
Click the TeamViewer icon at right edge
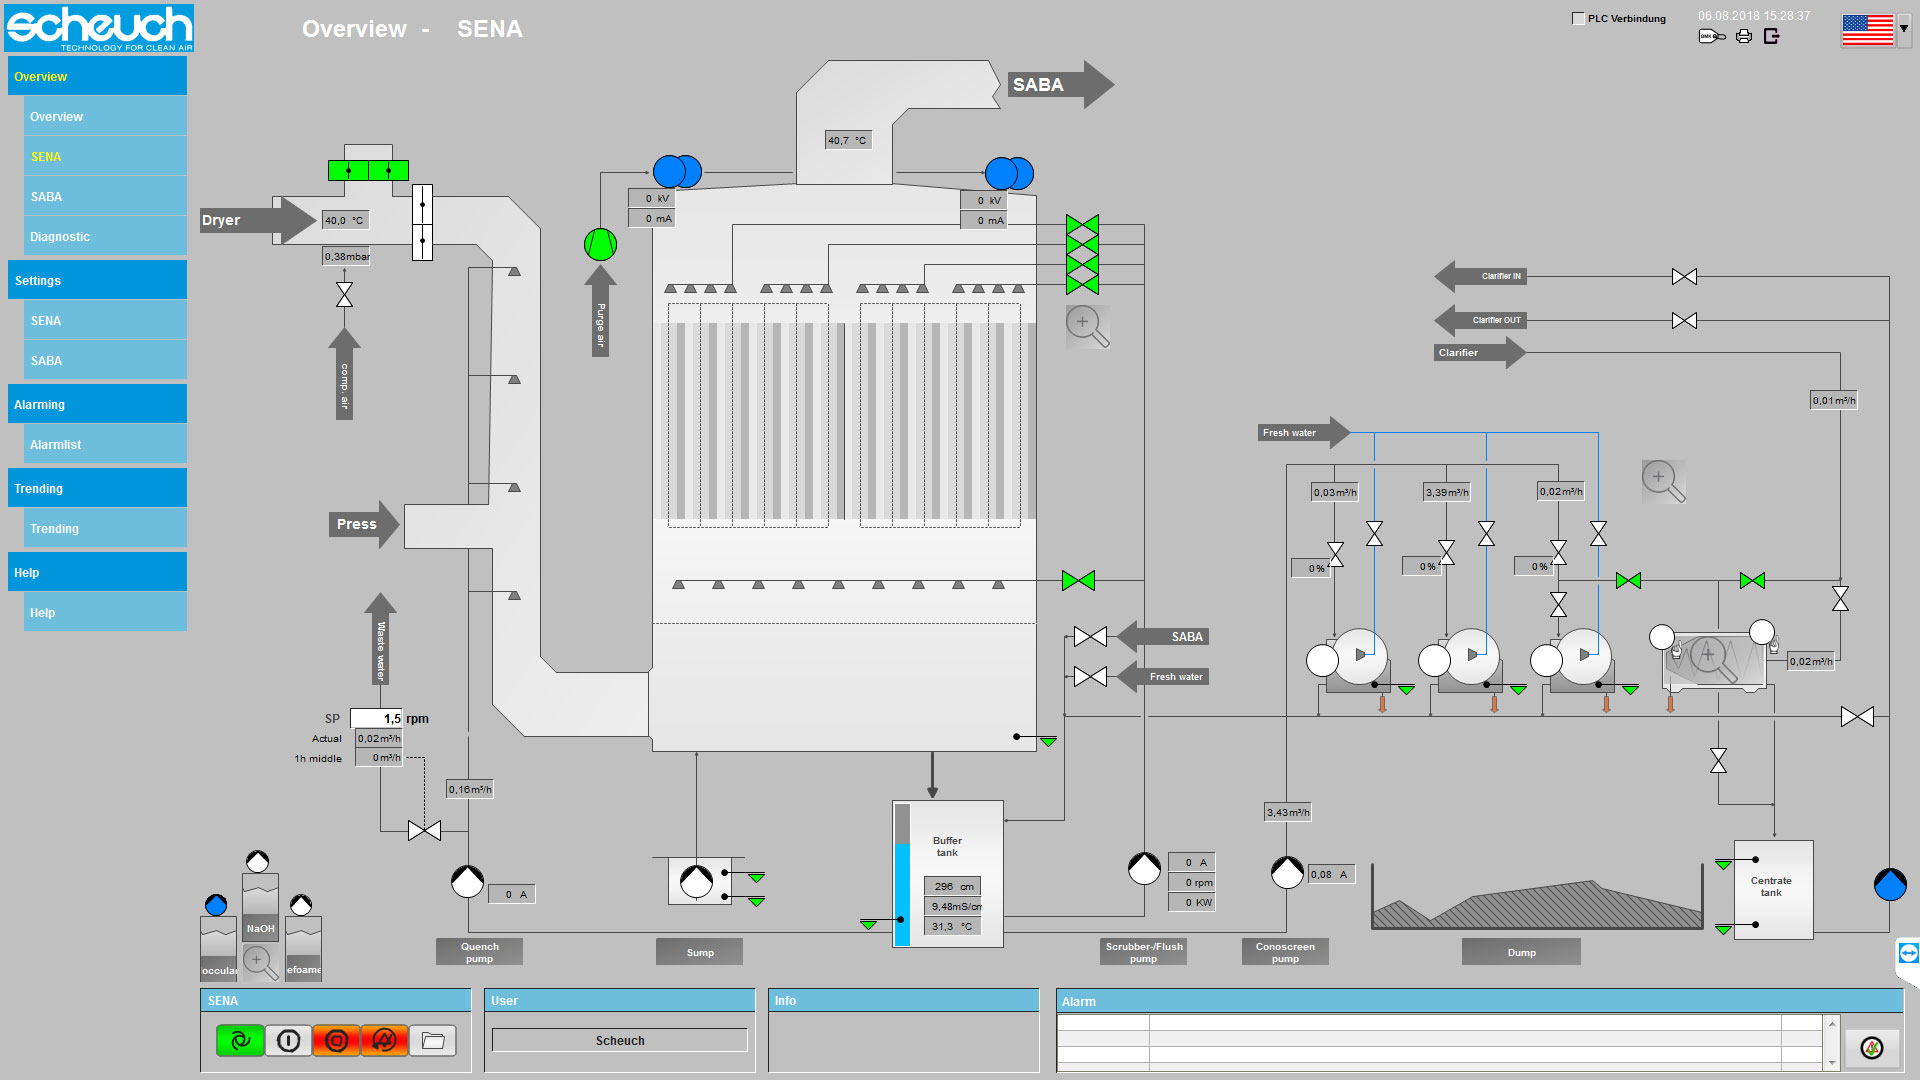(x=1908, y=953)
